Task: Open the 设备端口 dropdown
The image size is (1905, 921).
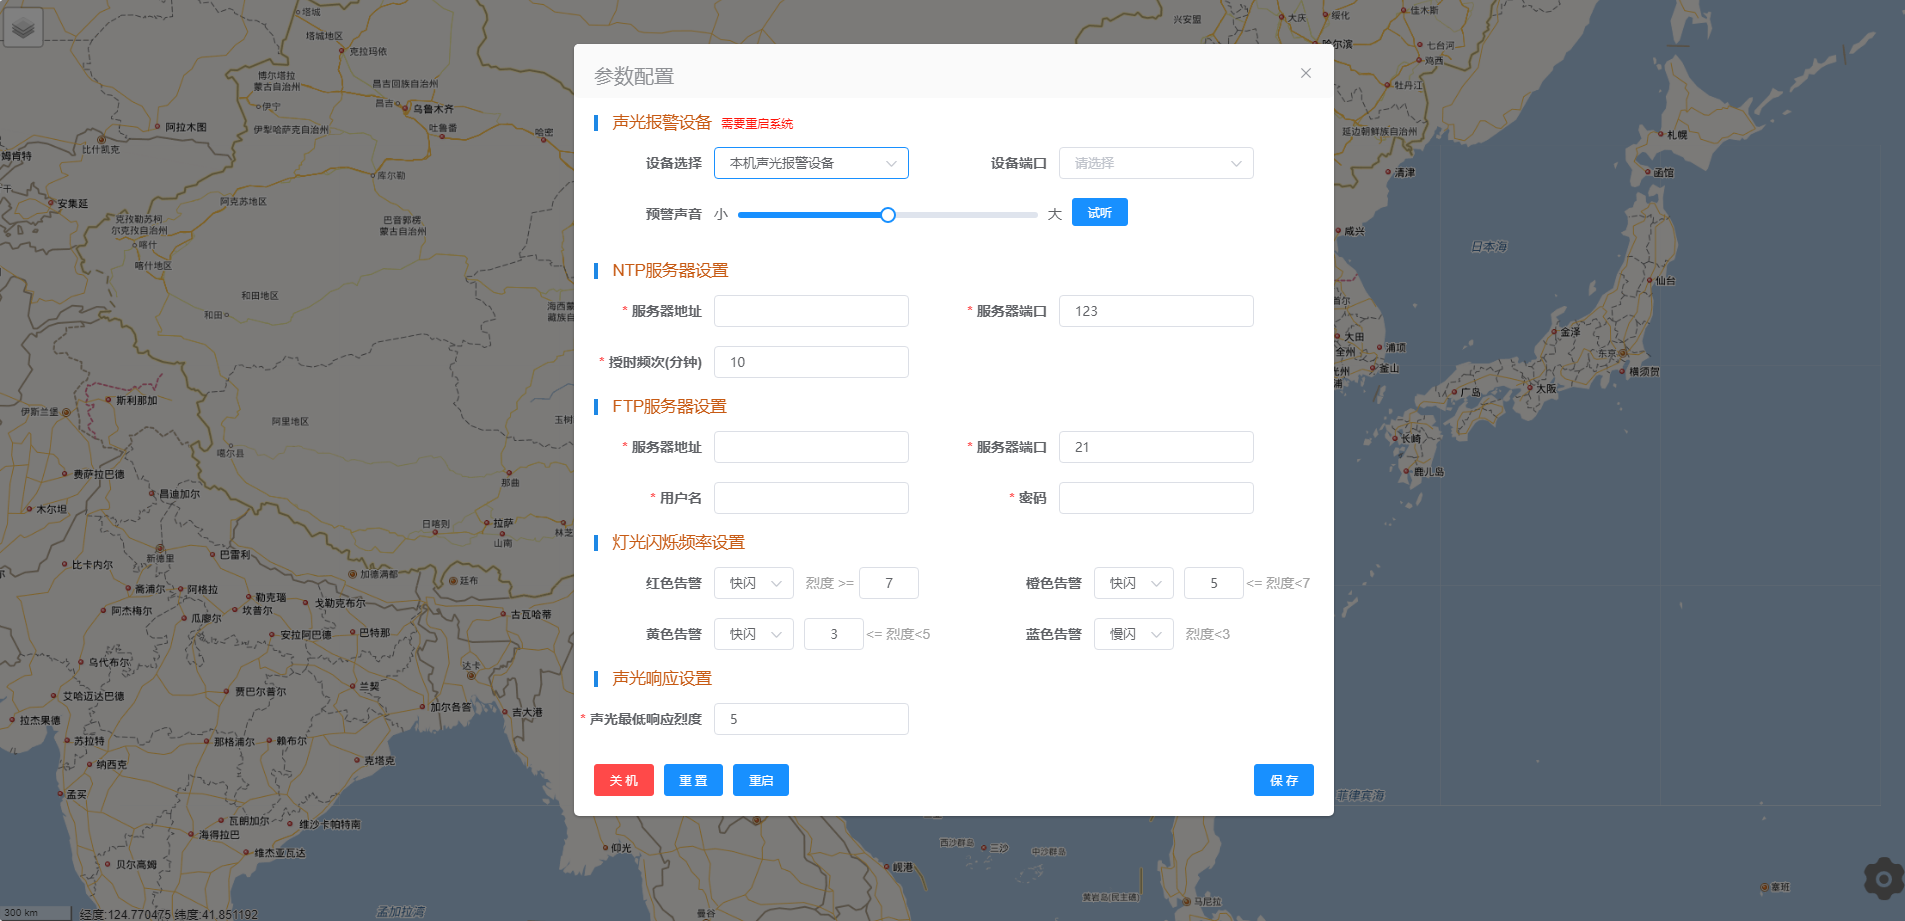Action: [1155, 163]
